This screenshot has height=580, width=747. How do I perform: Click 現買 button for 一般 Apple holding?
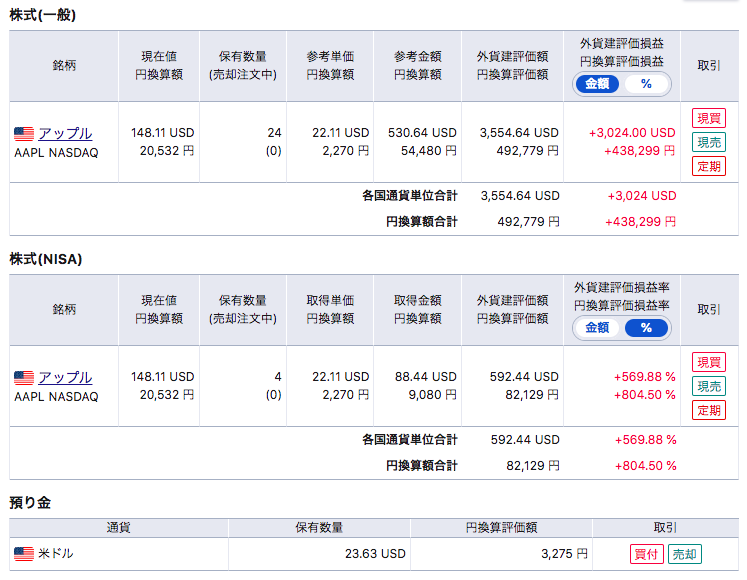click(x=709, y=118)
